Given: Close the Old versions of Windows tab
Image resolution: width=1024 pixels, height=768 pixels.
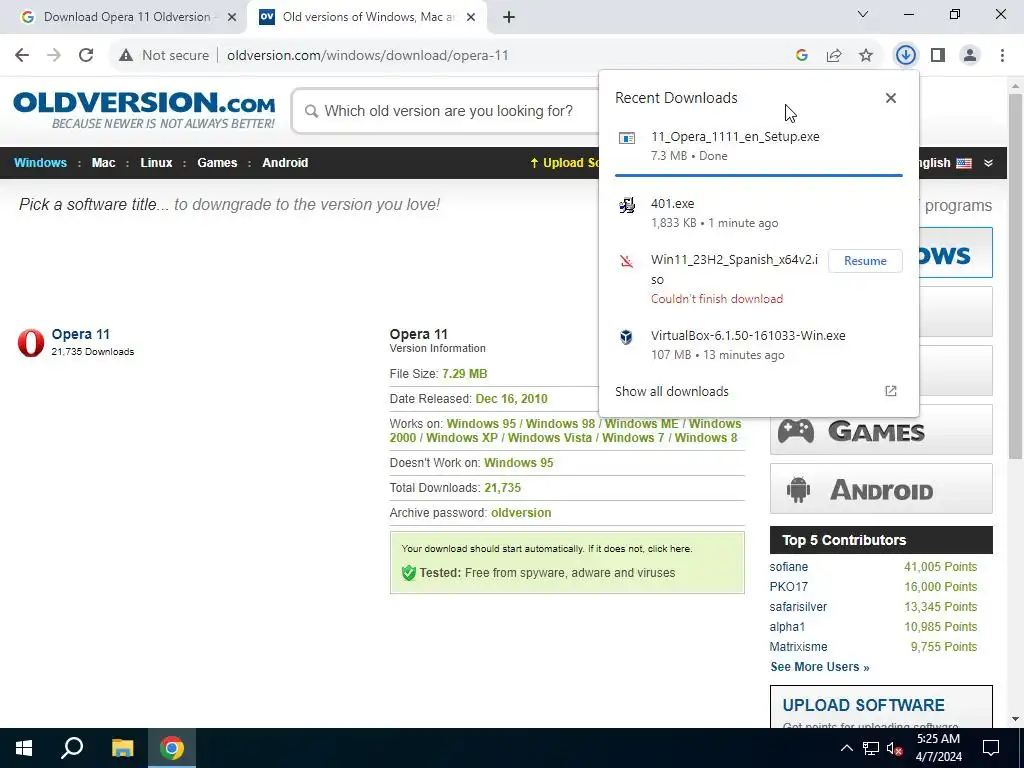Looking at the screenshot, I should [x=471, y=17].
